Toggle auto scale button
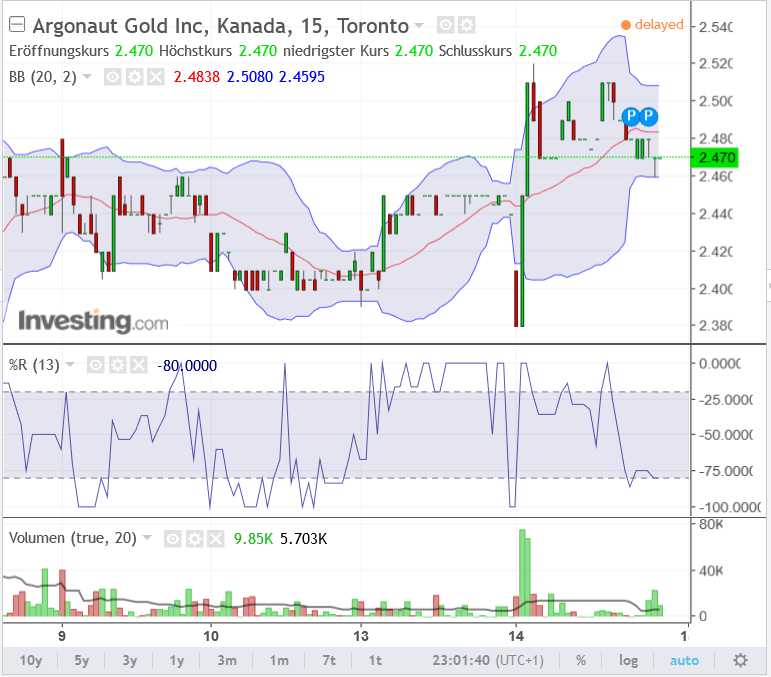The height and width of the screenshot is (677, 771). click(x=684, y=660)
